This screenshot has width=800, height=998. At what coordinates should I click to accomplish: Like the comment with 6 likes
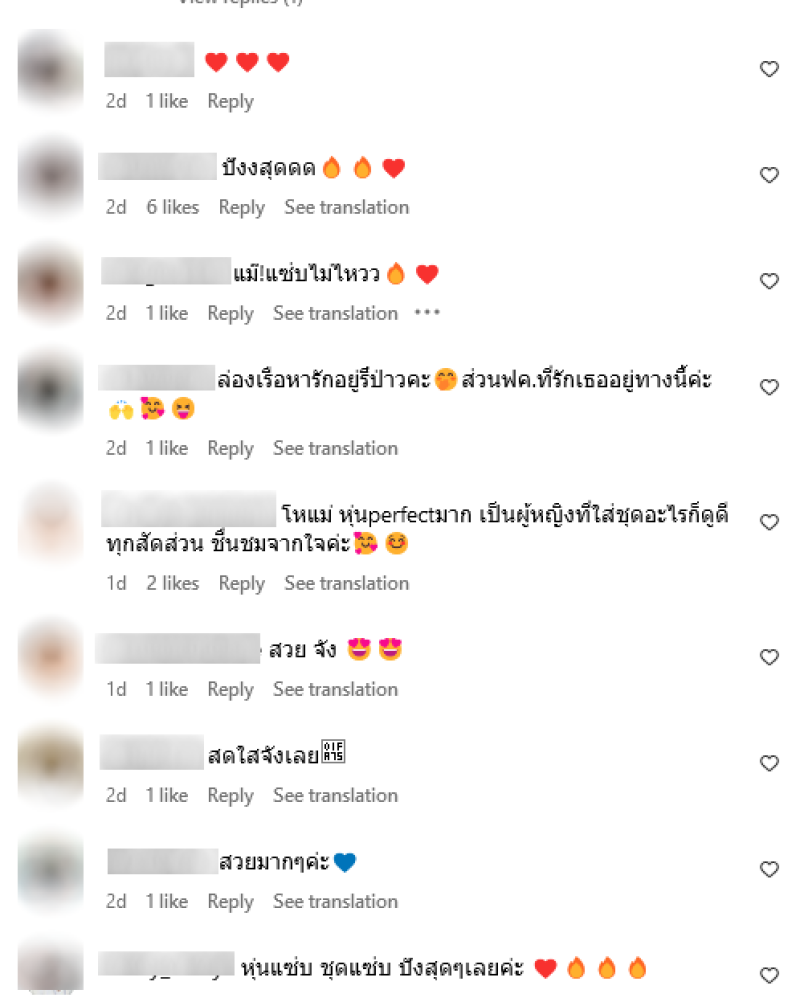click(769, 175)
